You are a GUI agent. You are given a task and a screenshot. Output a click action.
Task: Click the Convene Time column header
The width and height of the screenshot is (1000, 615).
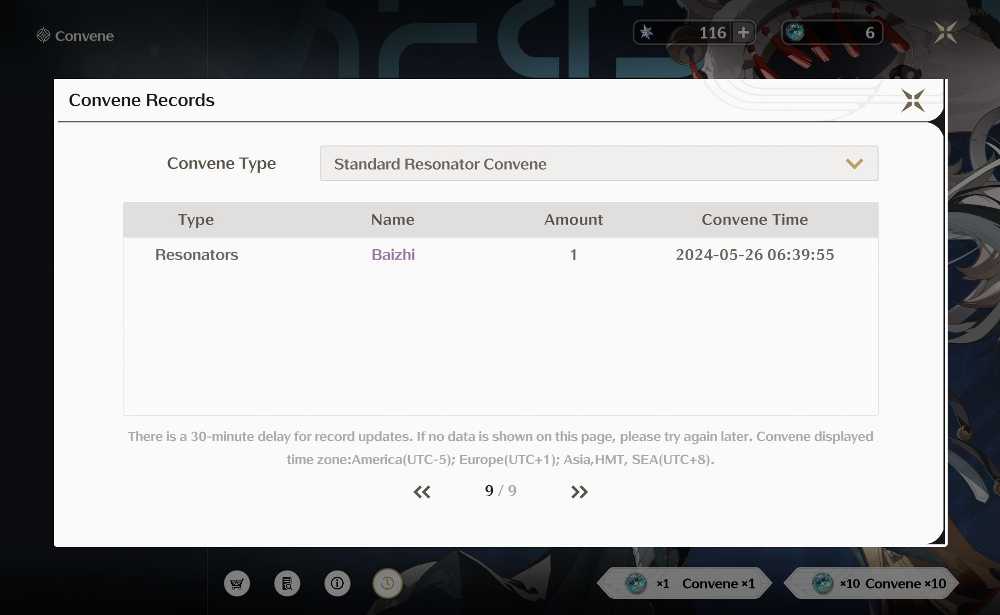754,219
